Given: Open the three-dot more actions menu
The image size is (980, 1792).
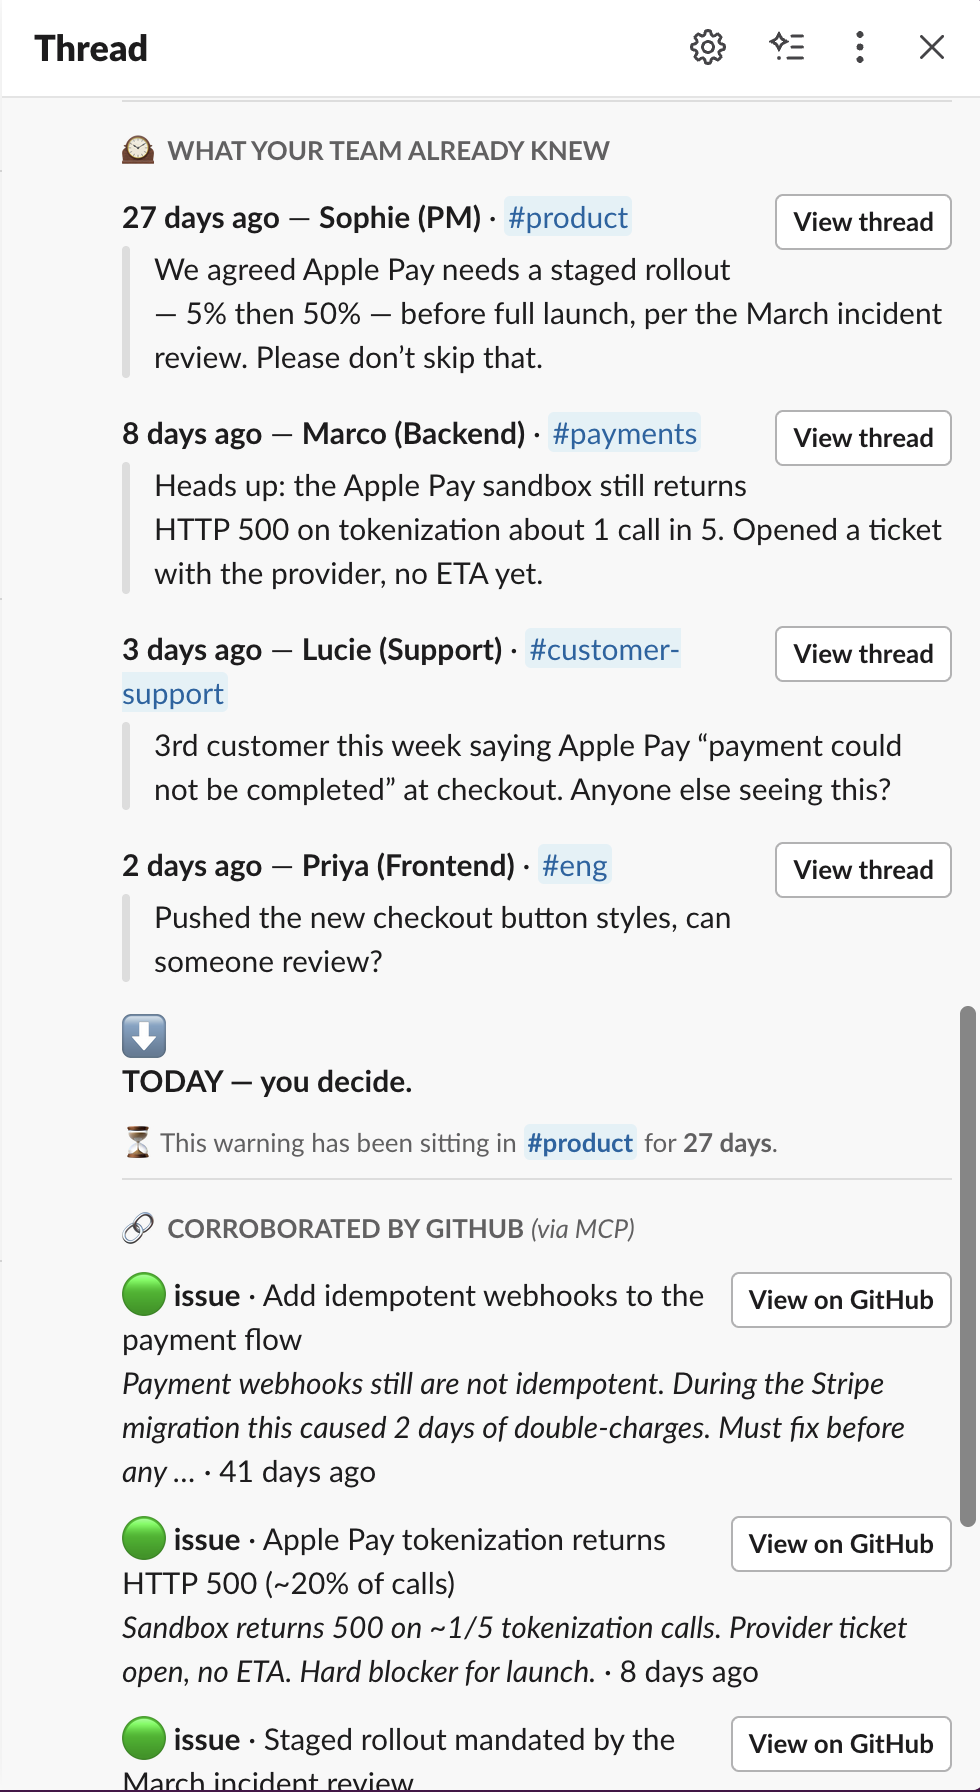Looking at the screenshot, I should point(860,47).
